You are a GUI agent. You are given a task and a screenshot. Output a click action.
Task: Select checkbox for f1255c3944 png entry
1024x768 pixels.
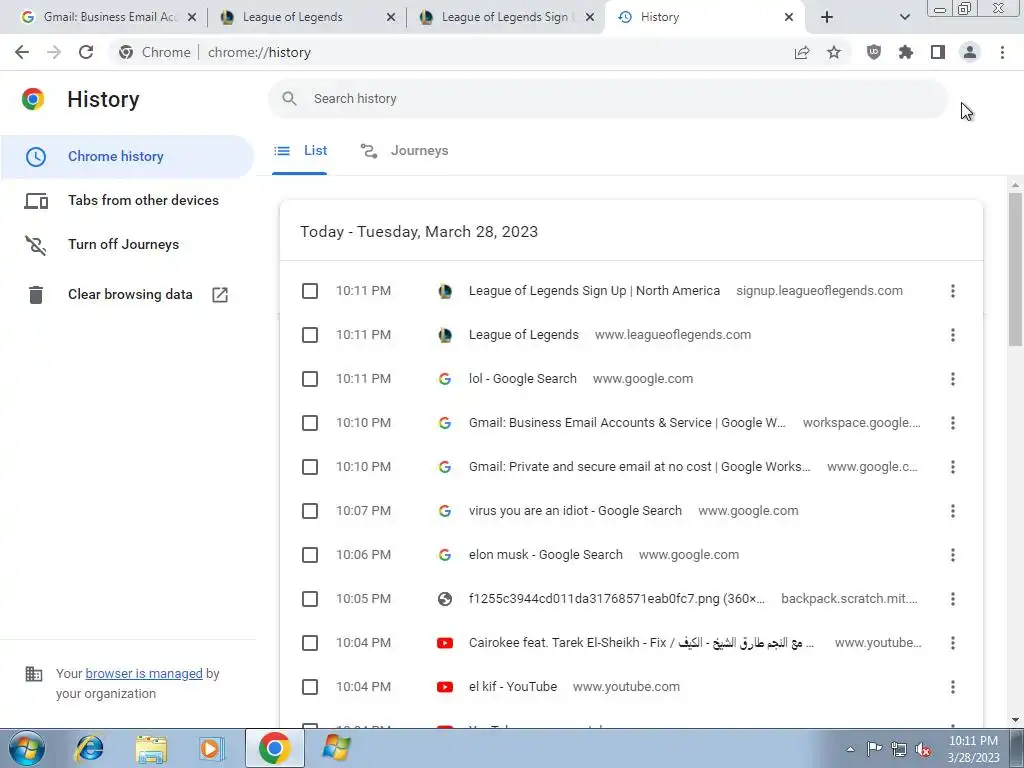310,599
